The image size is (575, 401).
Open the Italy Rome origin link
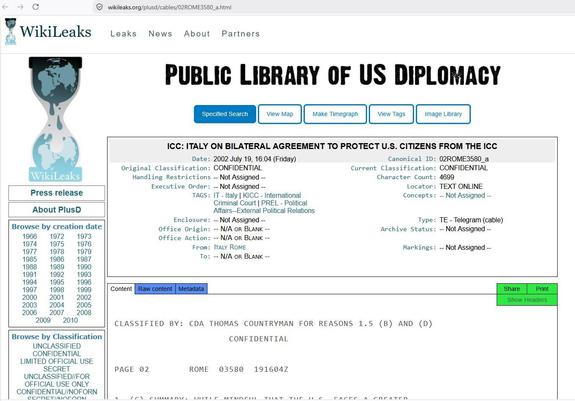[230, 247]
